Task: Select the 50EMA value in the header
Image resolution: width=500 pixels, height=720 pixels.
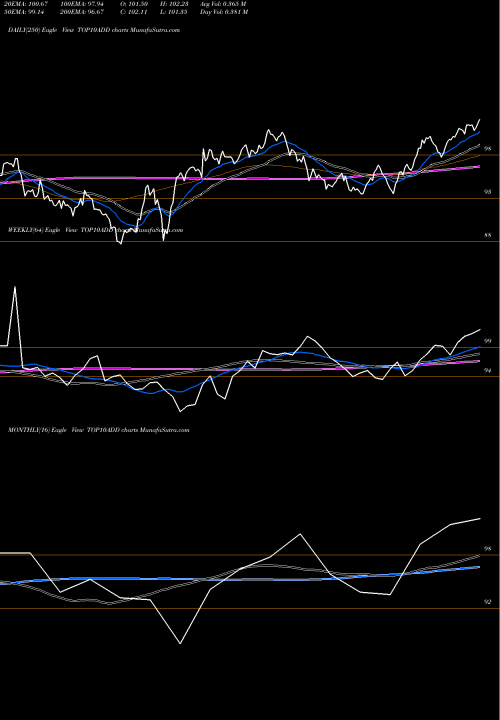Action: coord(22,12)
